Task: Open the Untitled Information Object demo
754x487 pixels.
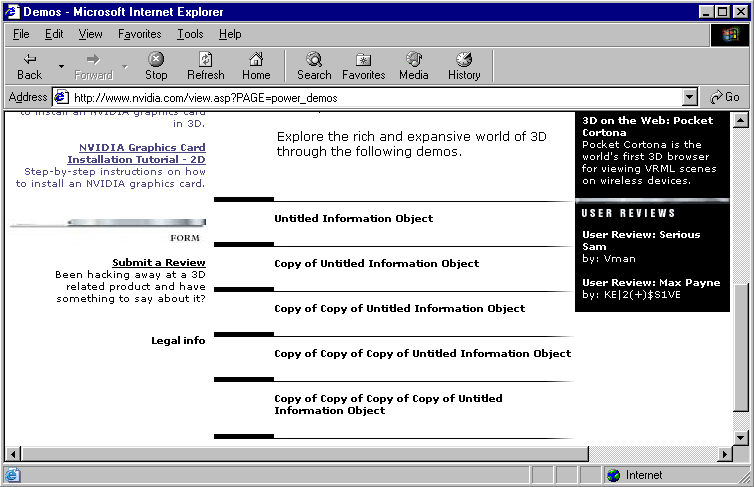Action: click(353, 218)
